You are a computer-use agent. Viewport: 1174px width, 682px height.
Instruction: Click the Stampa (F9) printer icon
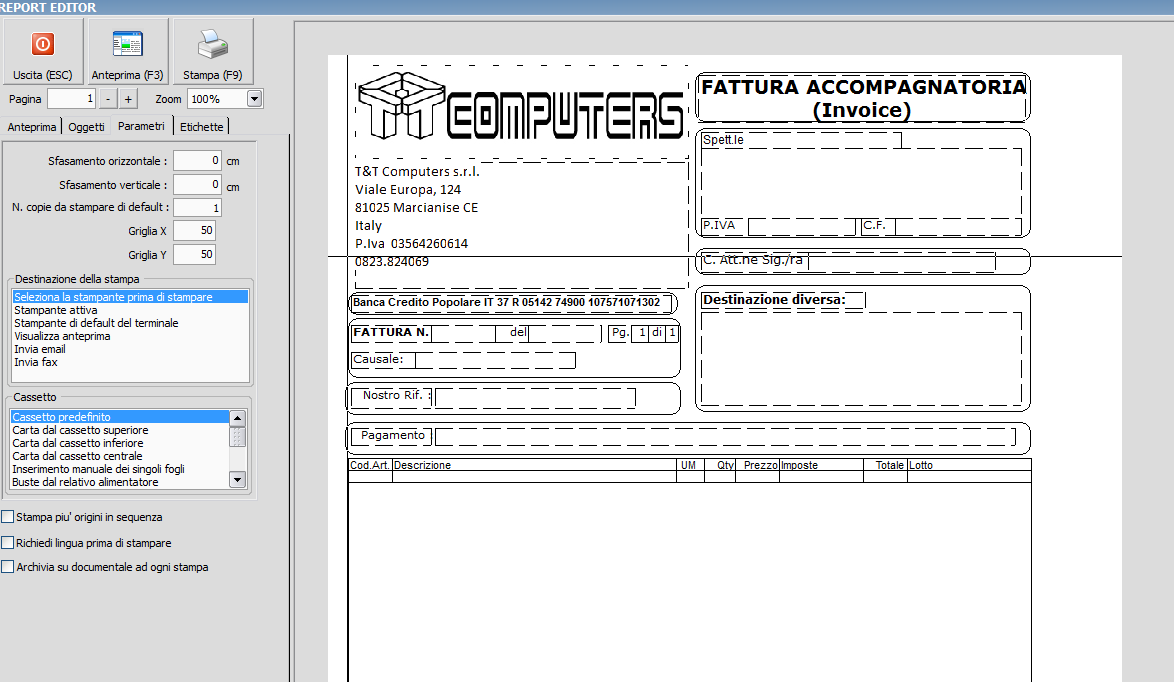213,44
